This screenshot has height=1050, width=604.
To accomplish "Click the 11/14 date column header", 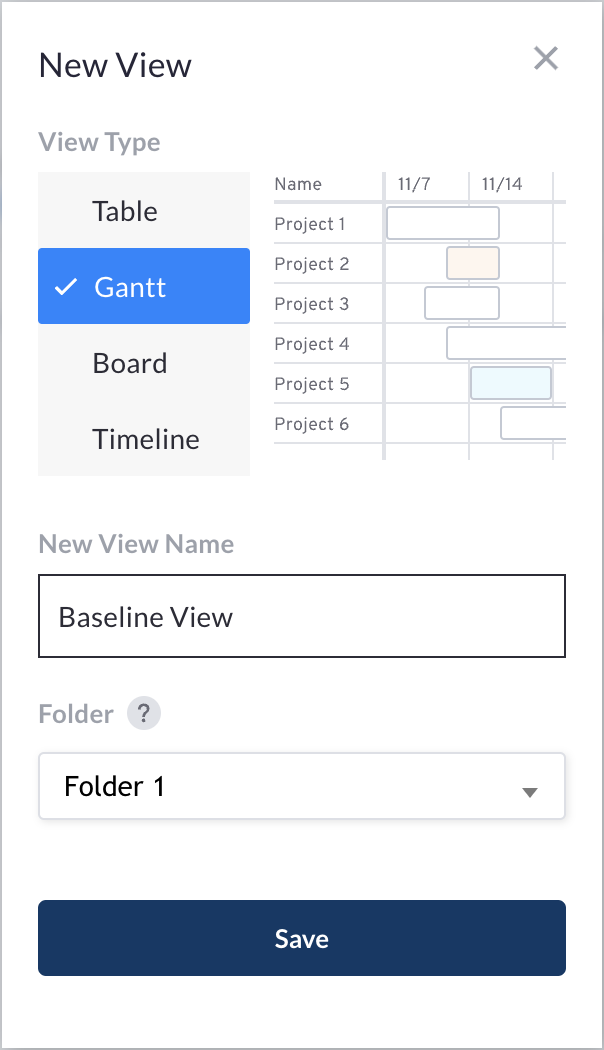I will pos(502,184).
